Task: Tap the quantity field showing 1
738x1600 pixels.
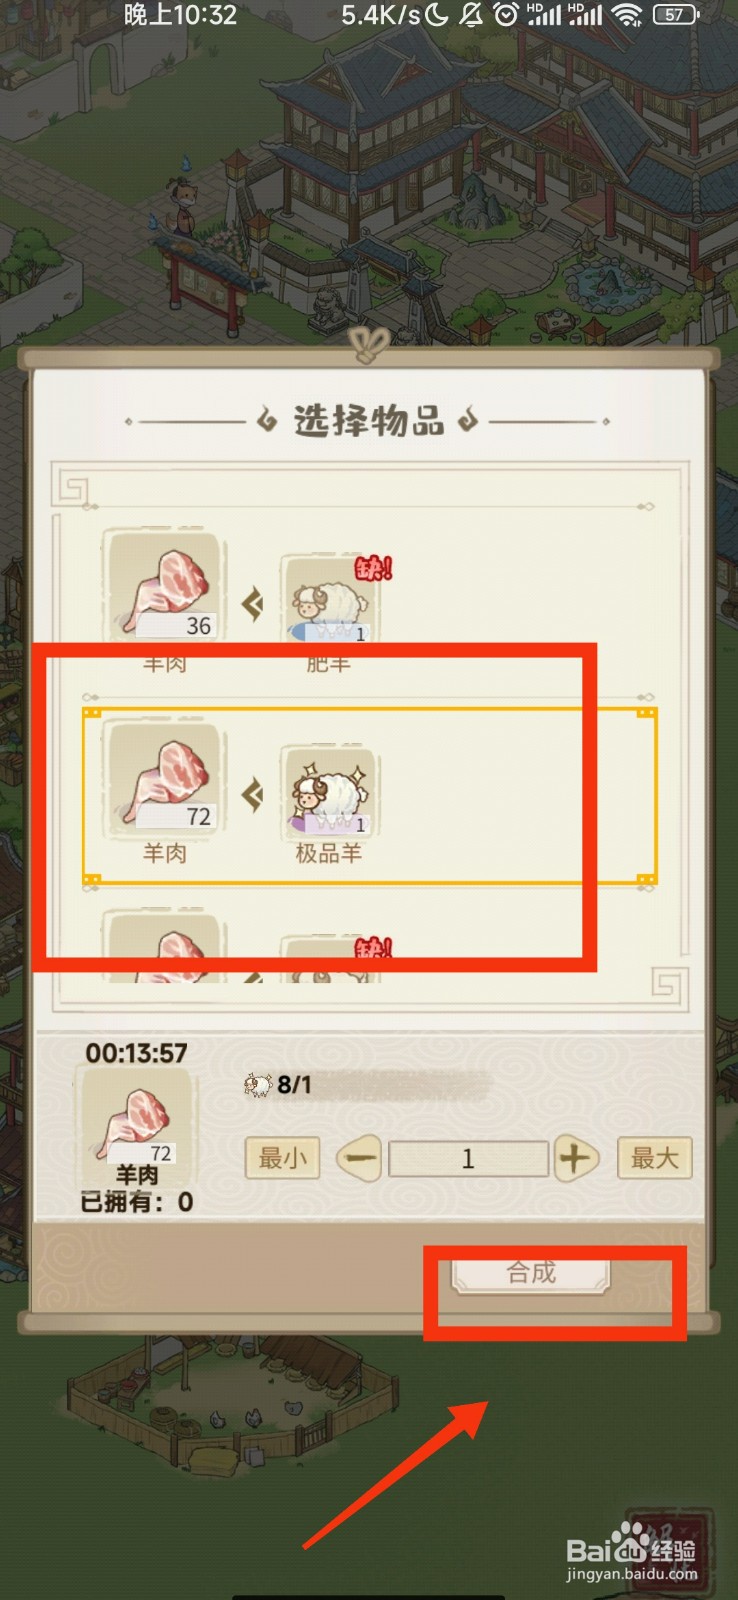Action: (468, 1159)
